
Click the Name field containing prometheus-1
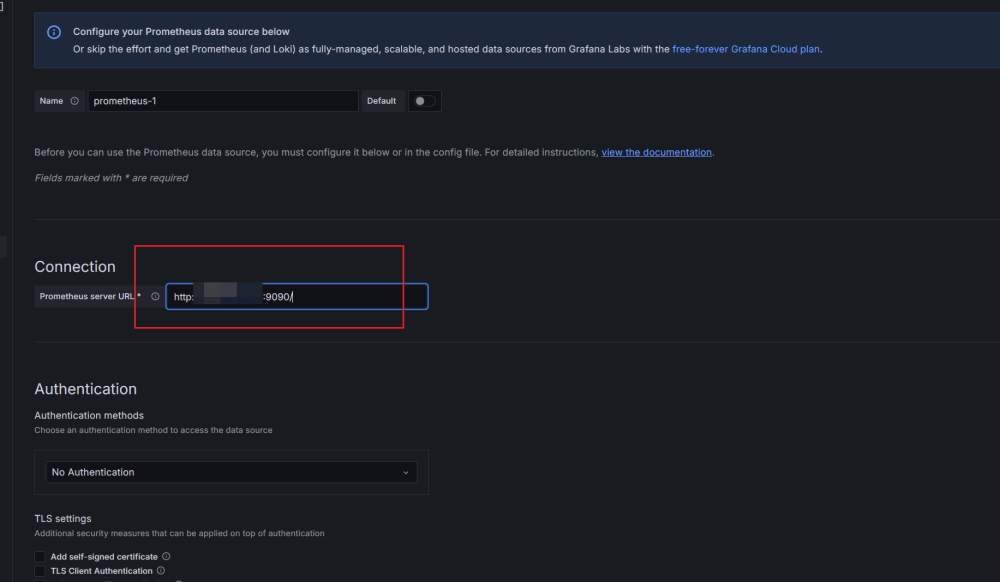222,101
